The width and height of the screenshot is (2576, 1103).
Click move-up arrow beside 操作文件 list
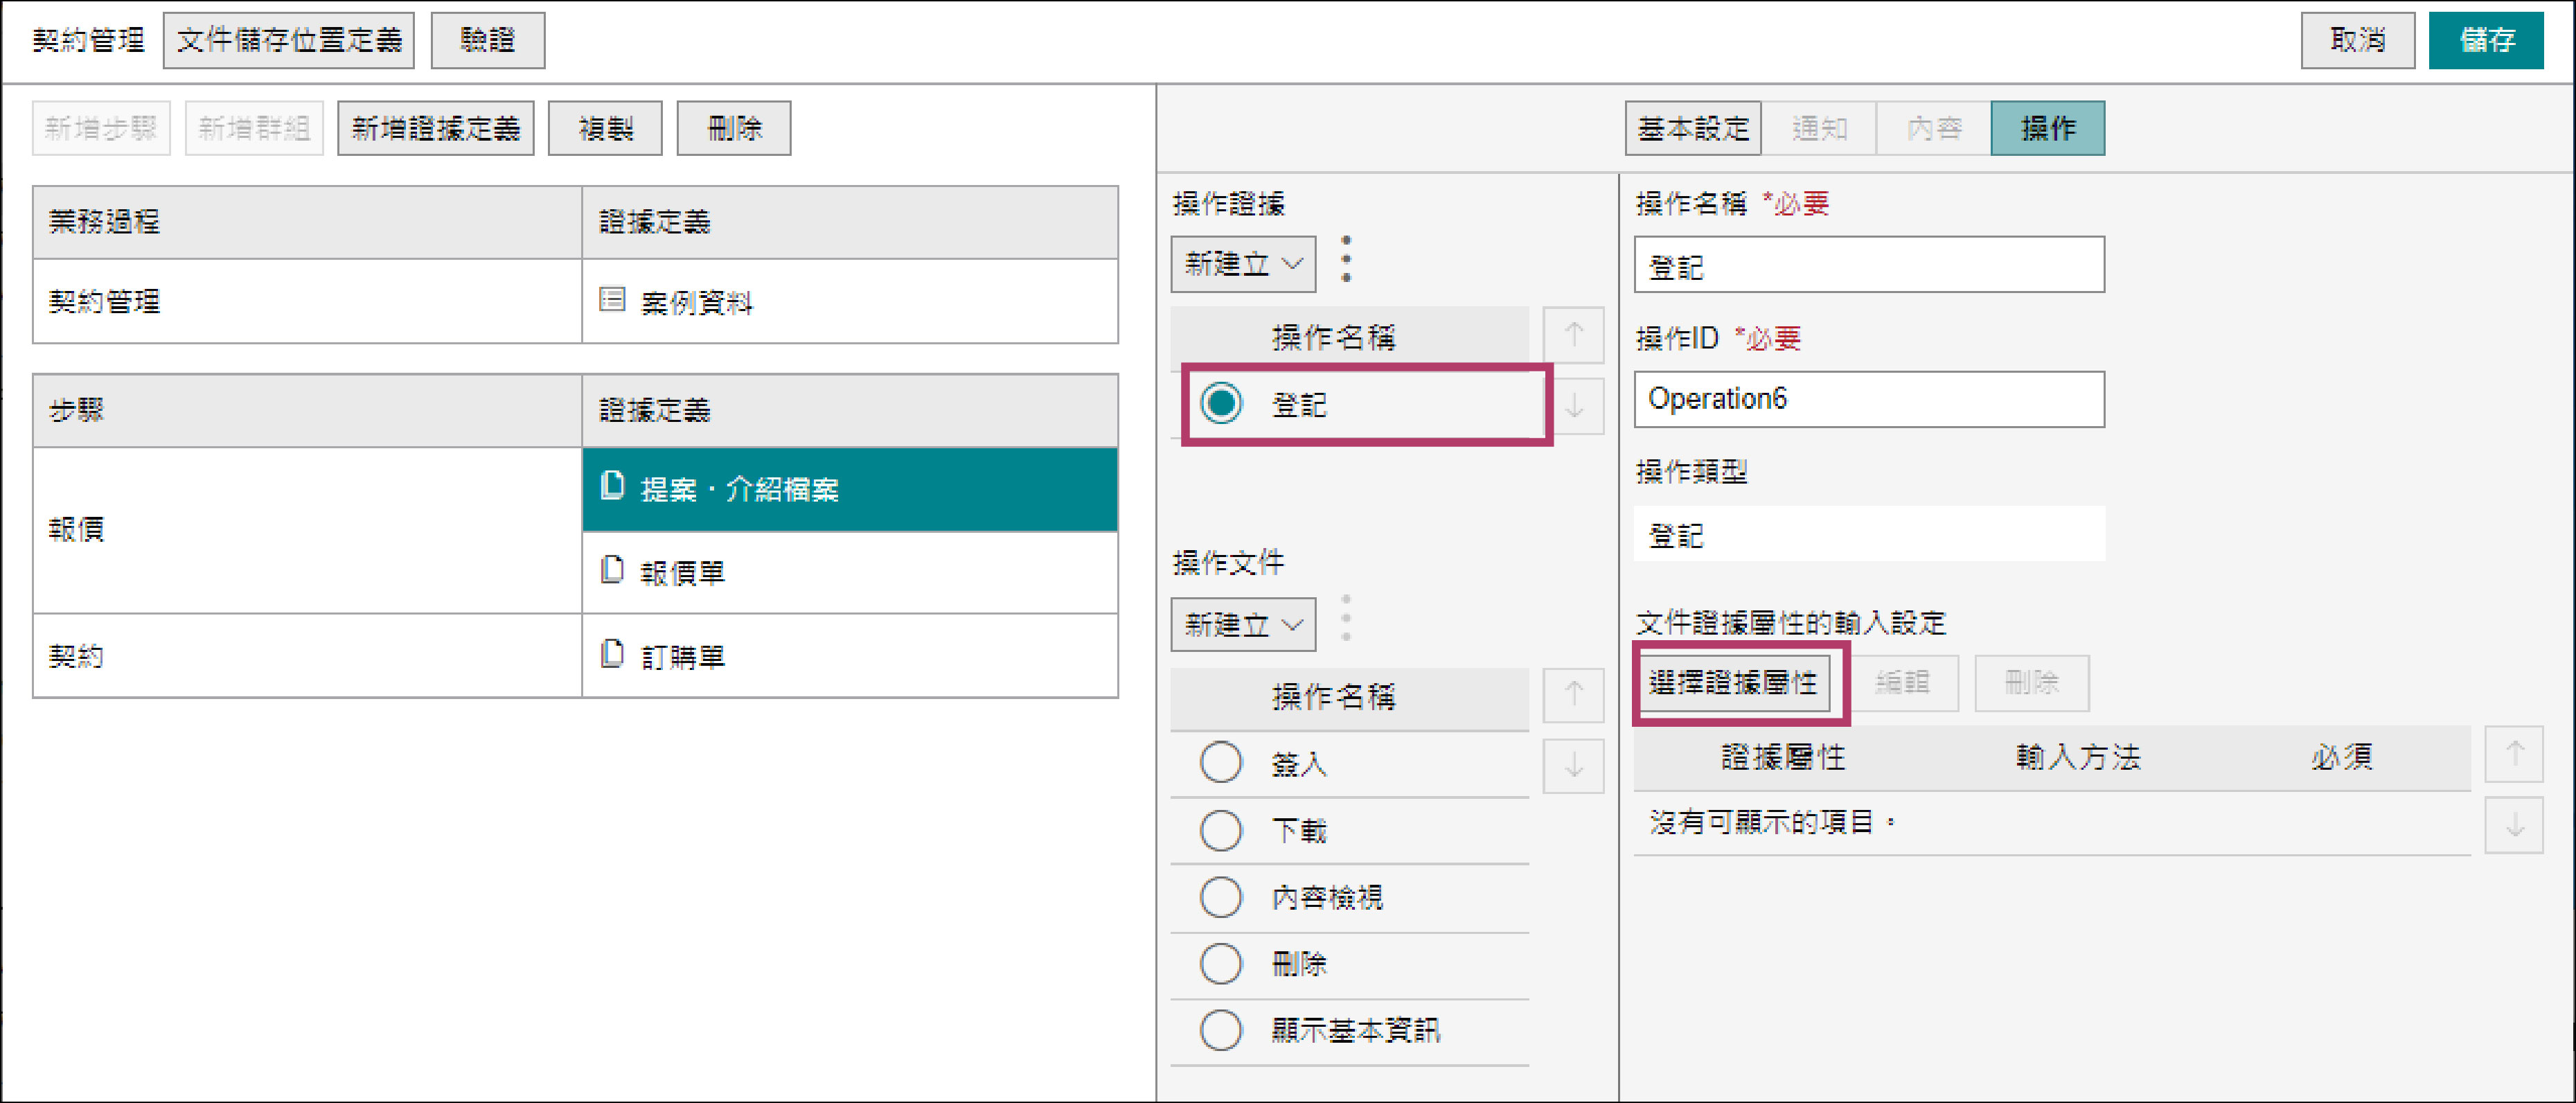pyautogui.click(x=1573, y=694)
